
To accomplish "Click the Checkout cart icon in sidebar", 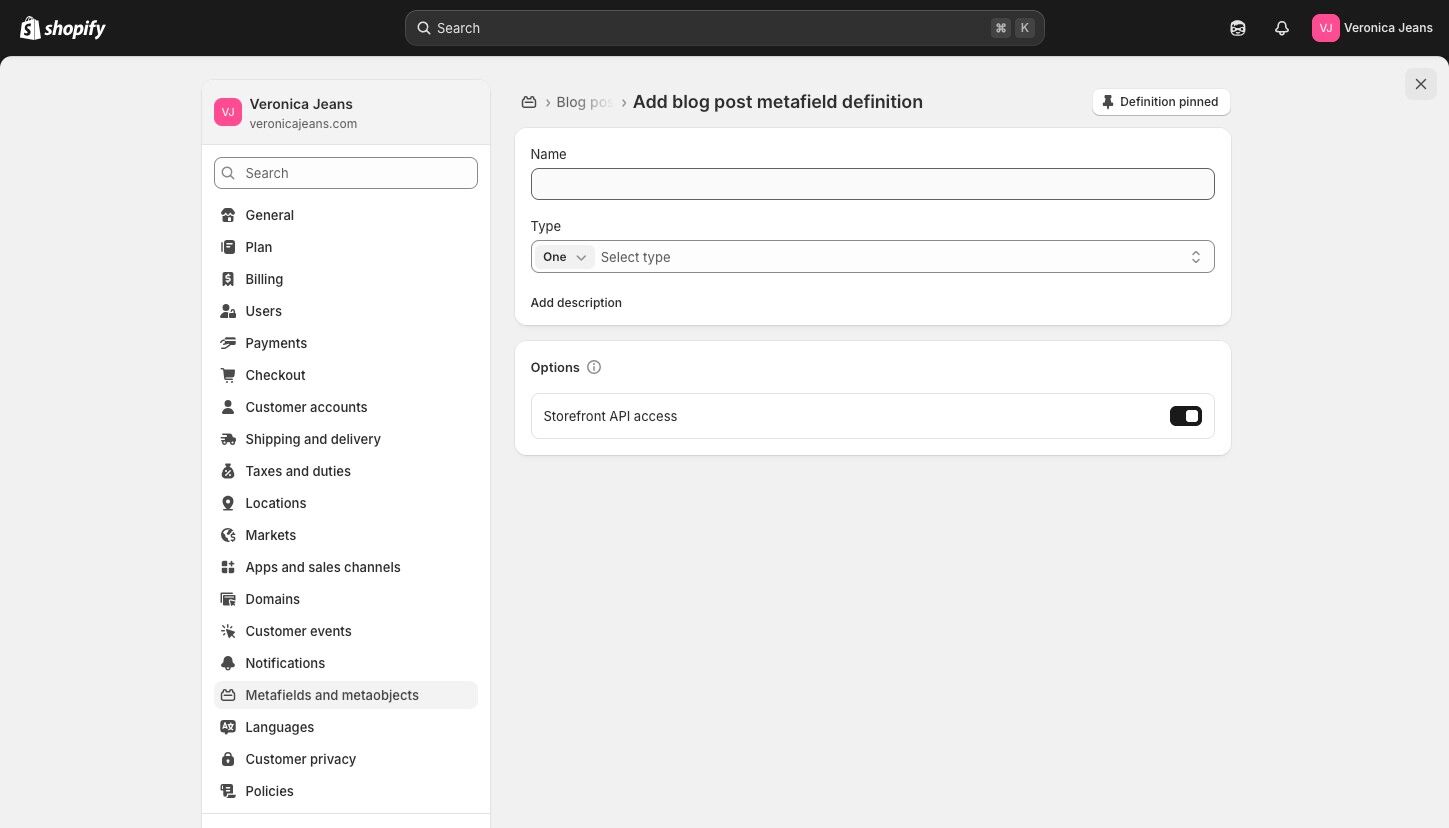I will pyautogui.click(x=228, y=375).
